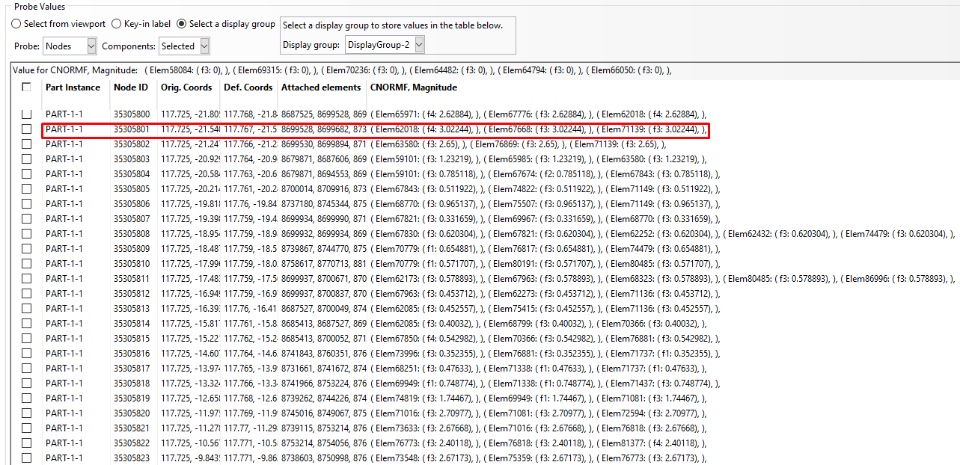The height and width of the screenshot is (465, 960).
Task: Click CNORMF value starting 'Elem67843: (f3: 0.511922)'
Action: [545, 189]
